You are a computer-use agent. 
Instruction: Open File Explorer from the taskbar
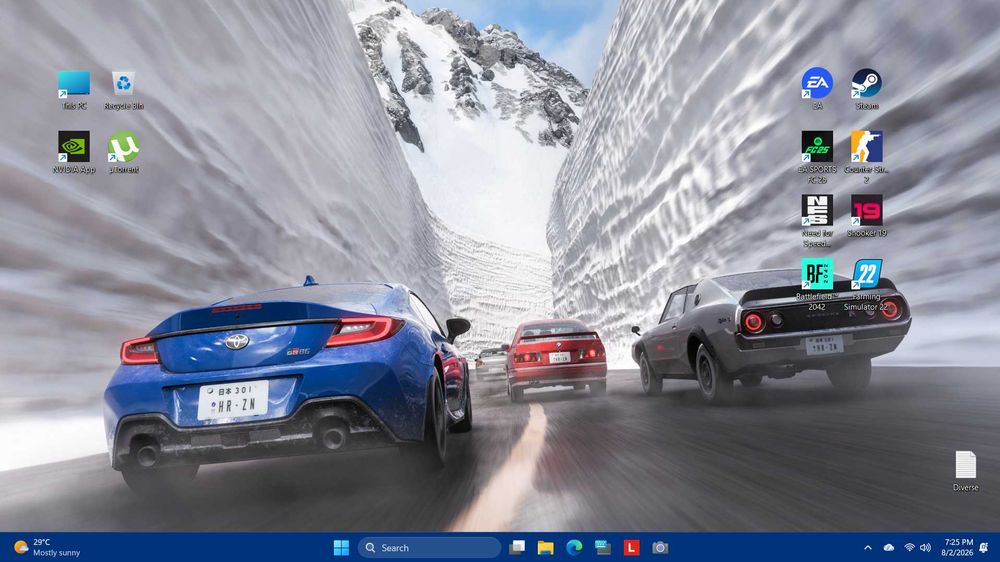click(545, 547)
